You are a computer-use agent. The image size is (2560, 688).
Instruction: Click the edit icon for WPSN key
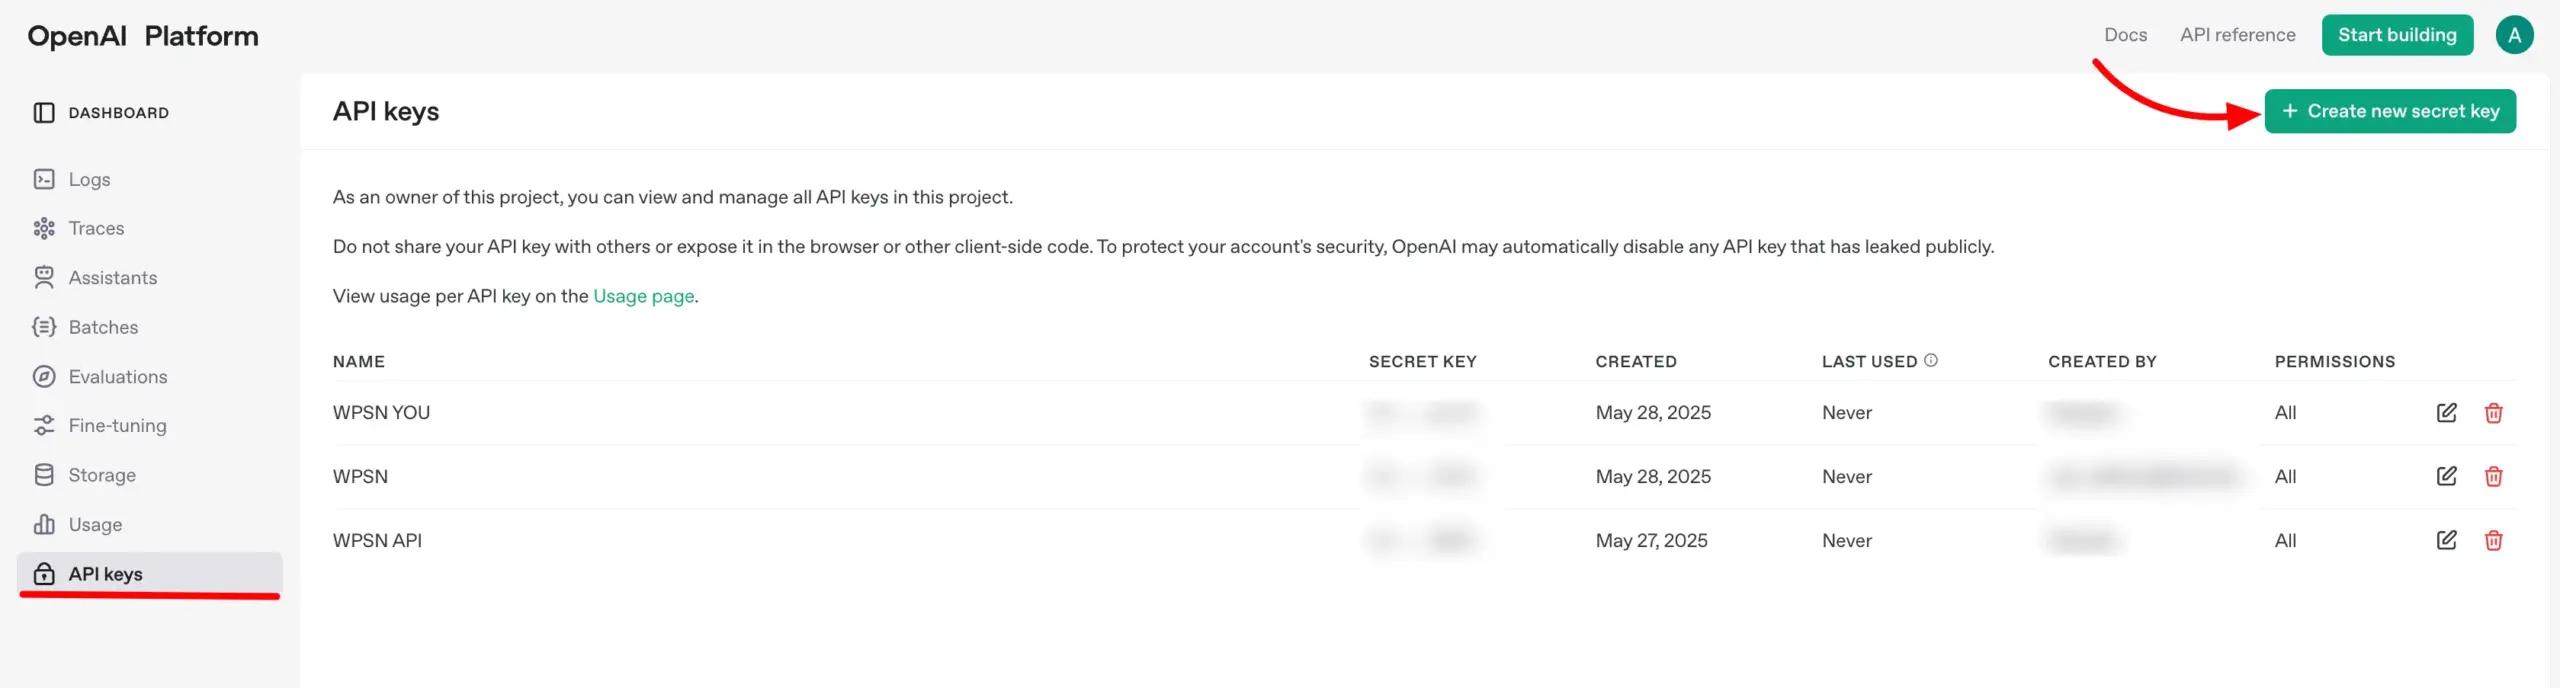point(2446,477)
